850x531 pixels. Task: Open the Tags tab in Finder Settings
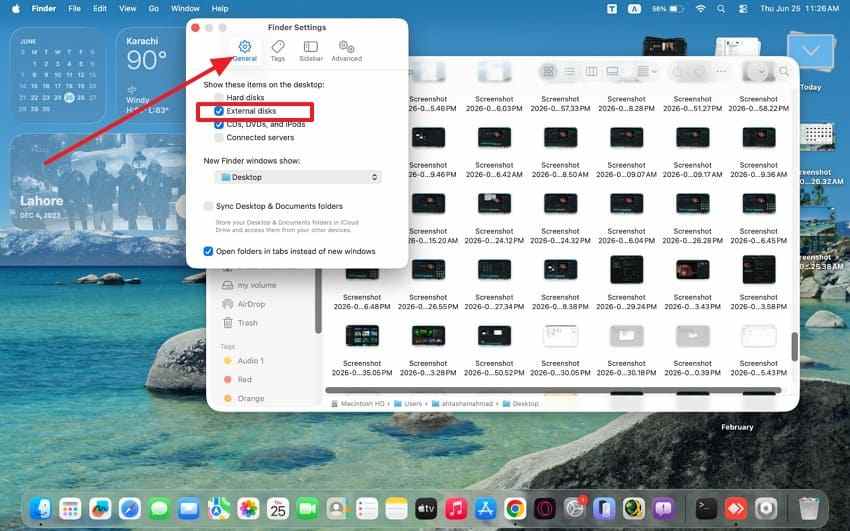[x=278, y=51]
